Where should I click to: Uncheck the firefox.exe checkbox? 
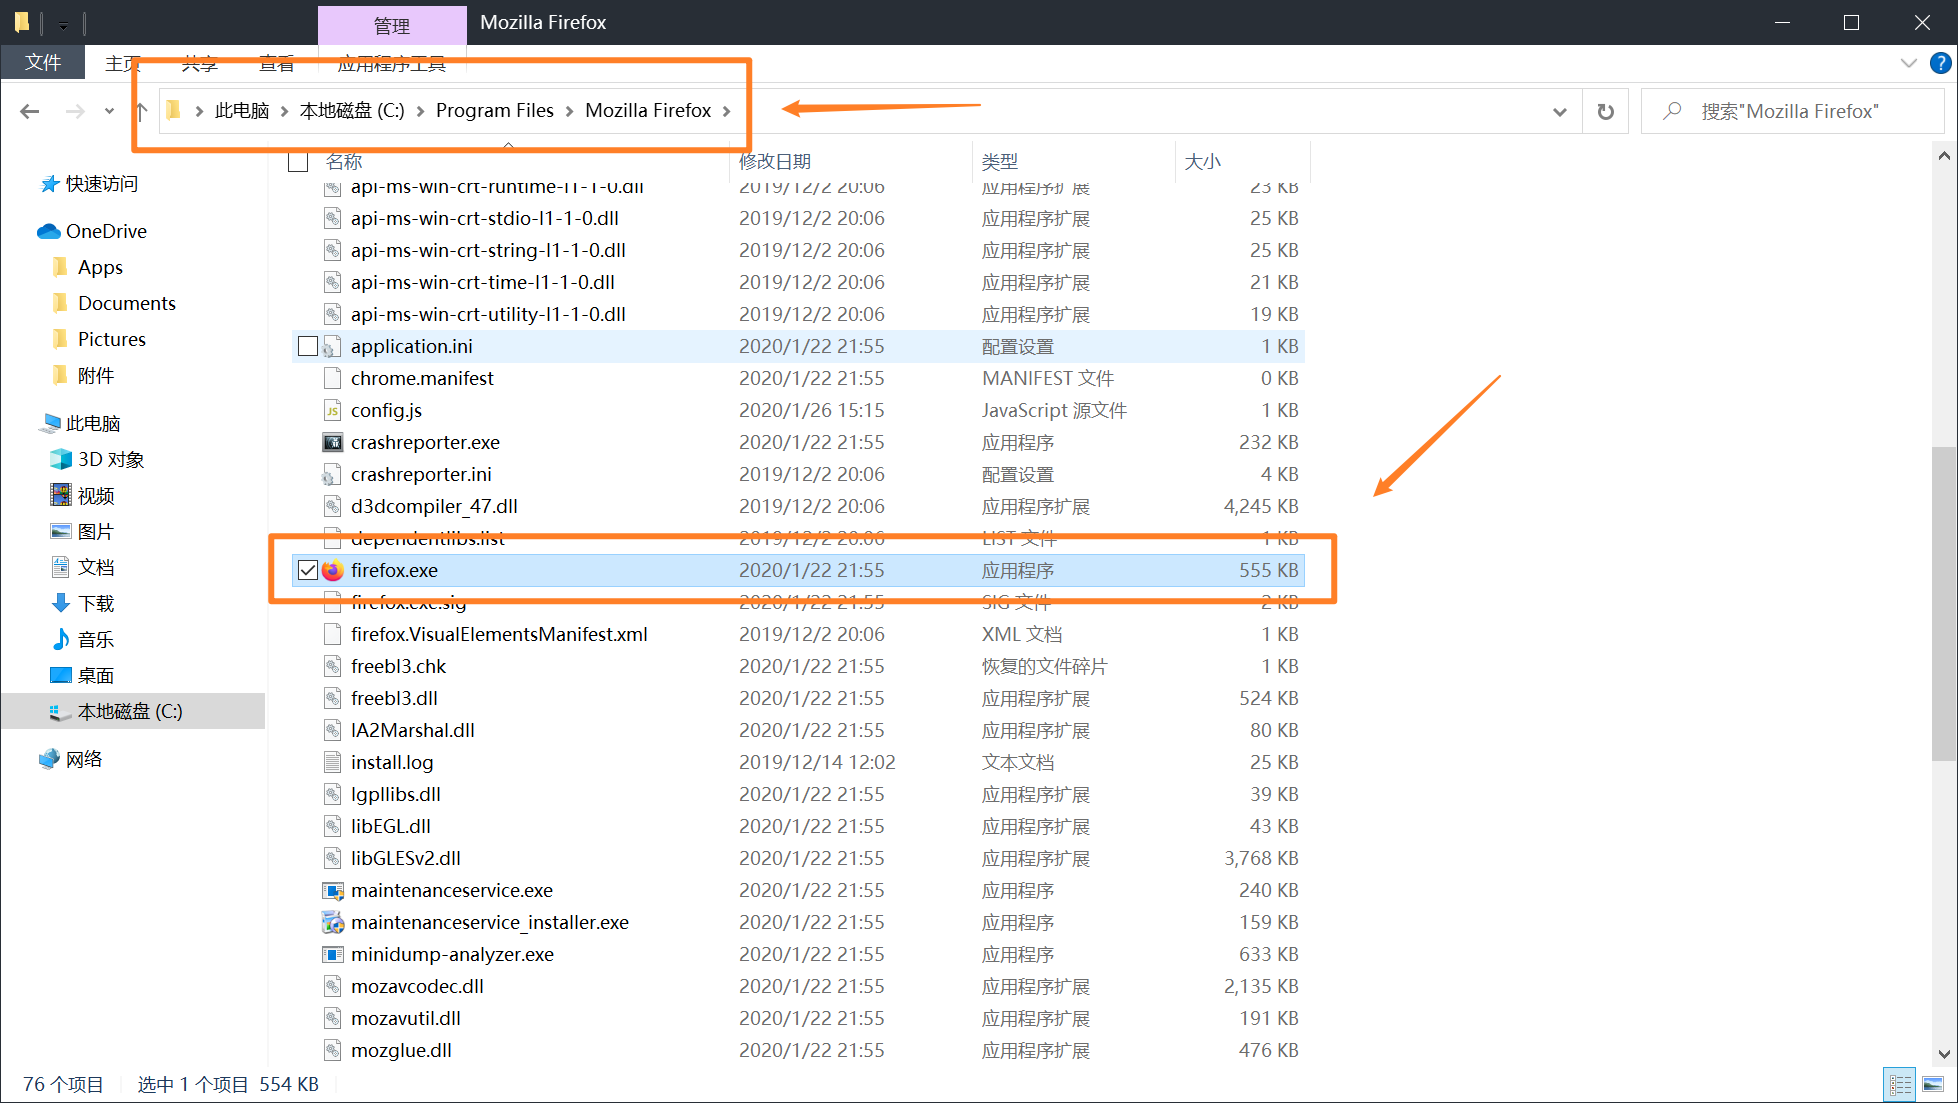coord(308,570)
